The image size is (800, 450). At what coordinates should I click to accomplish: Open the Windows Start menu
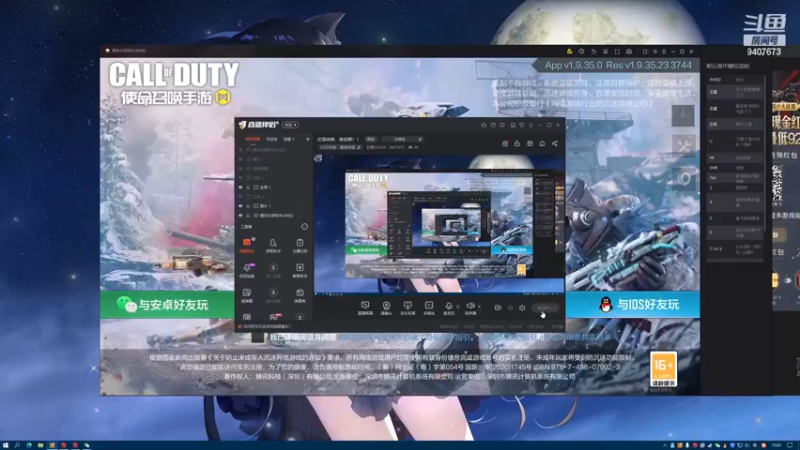6,445
